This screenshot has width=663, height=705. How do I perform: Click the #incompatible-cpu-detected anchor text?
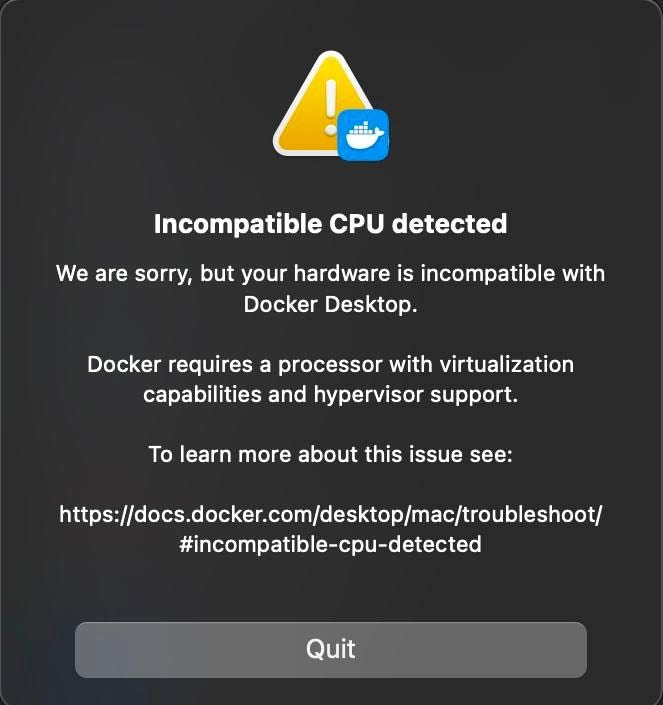(x=330, y=544)
